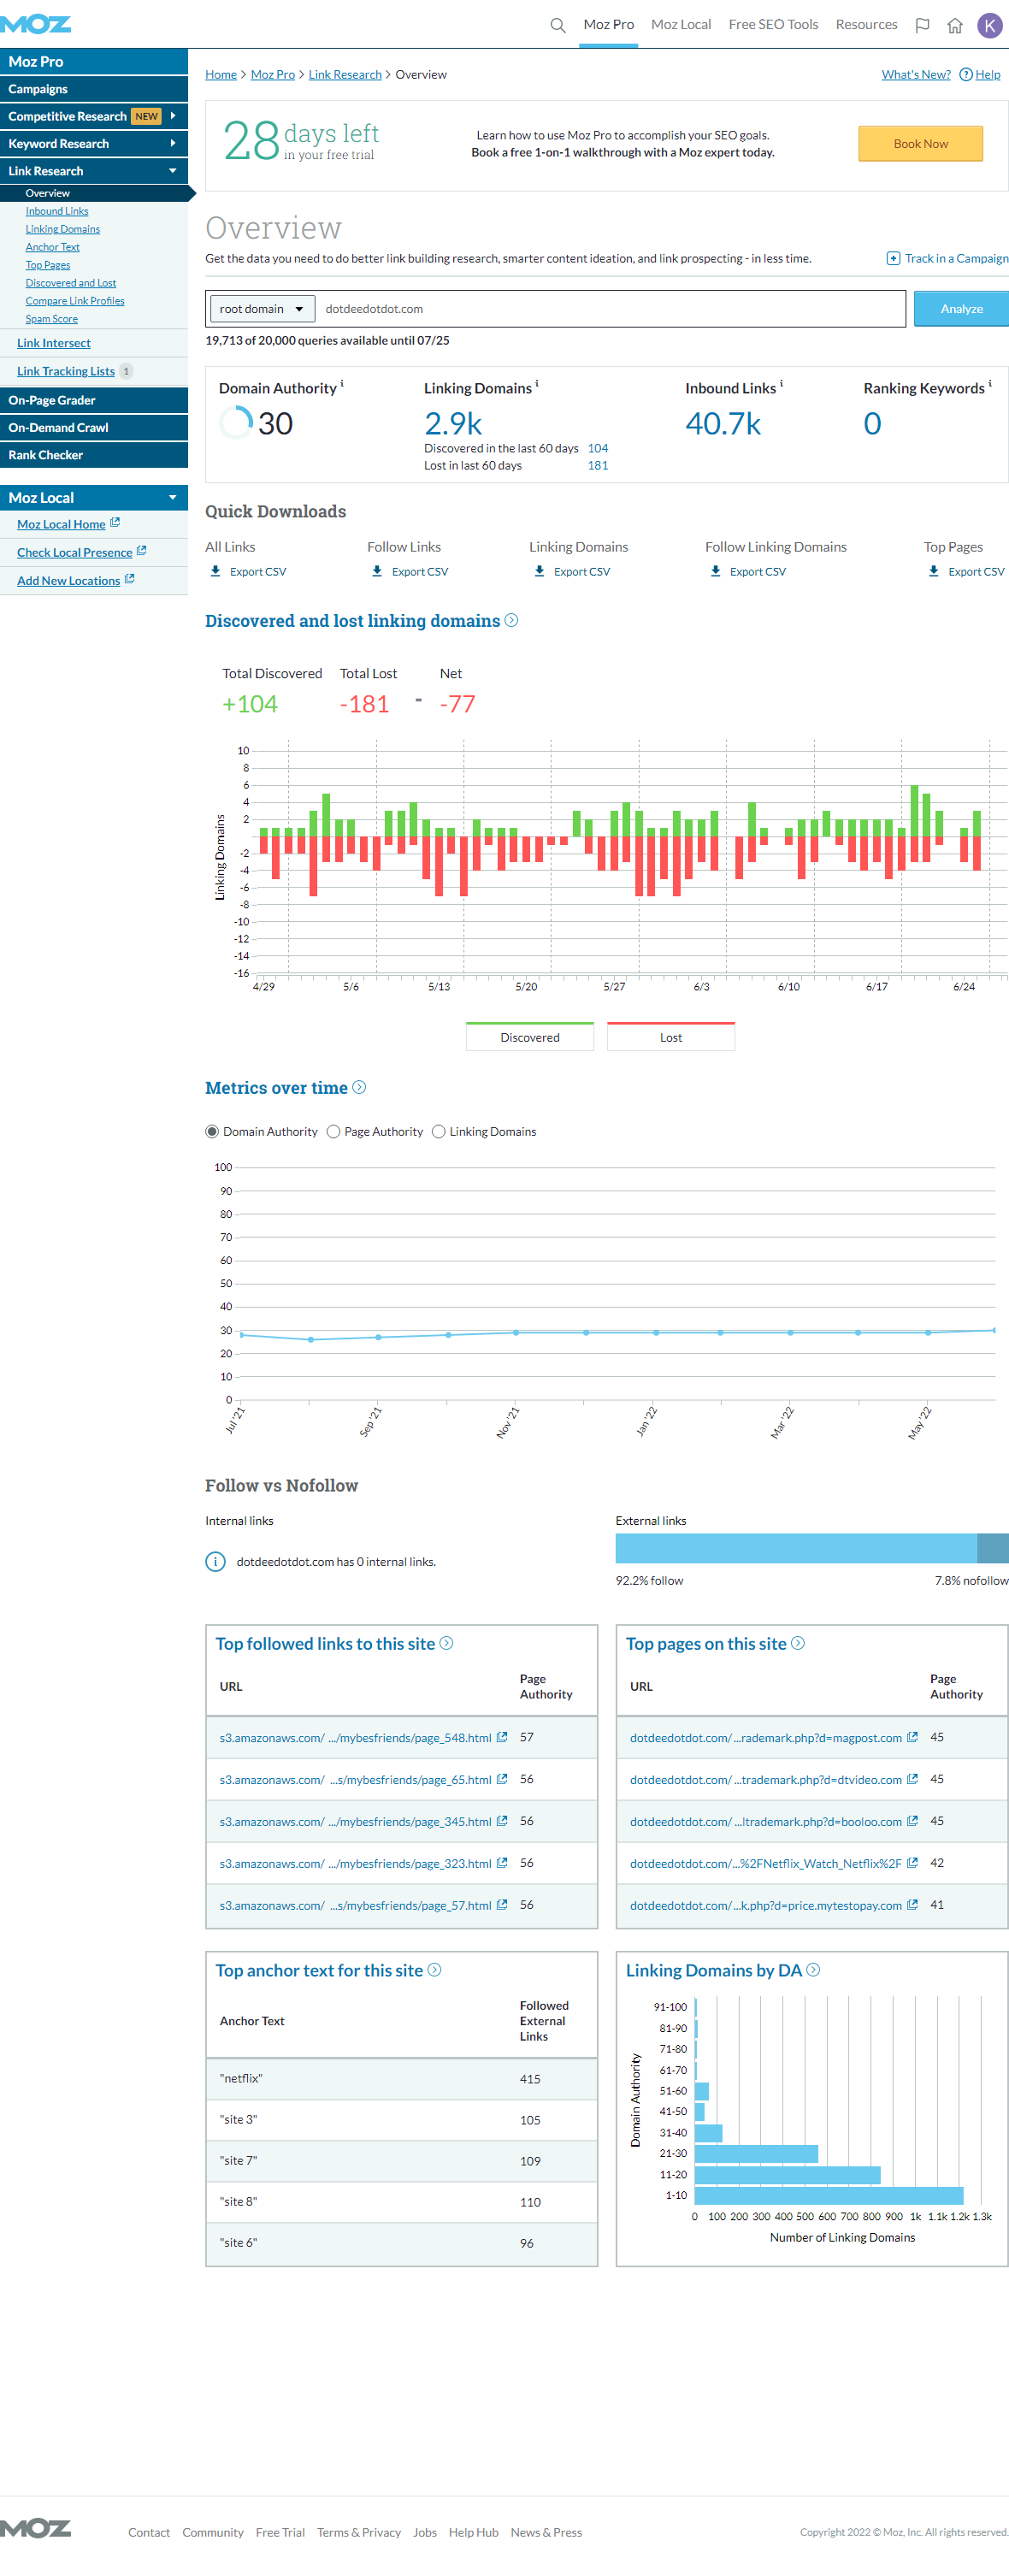The height and width of the screenshot is (2576, 1009).
Task: Open external link icon for page_548.html row
Action: point(502,1737)
